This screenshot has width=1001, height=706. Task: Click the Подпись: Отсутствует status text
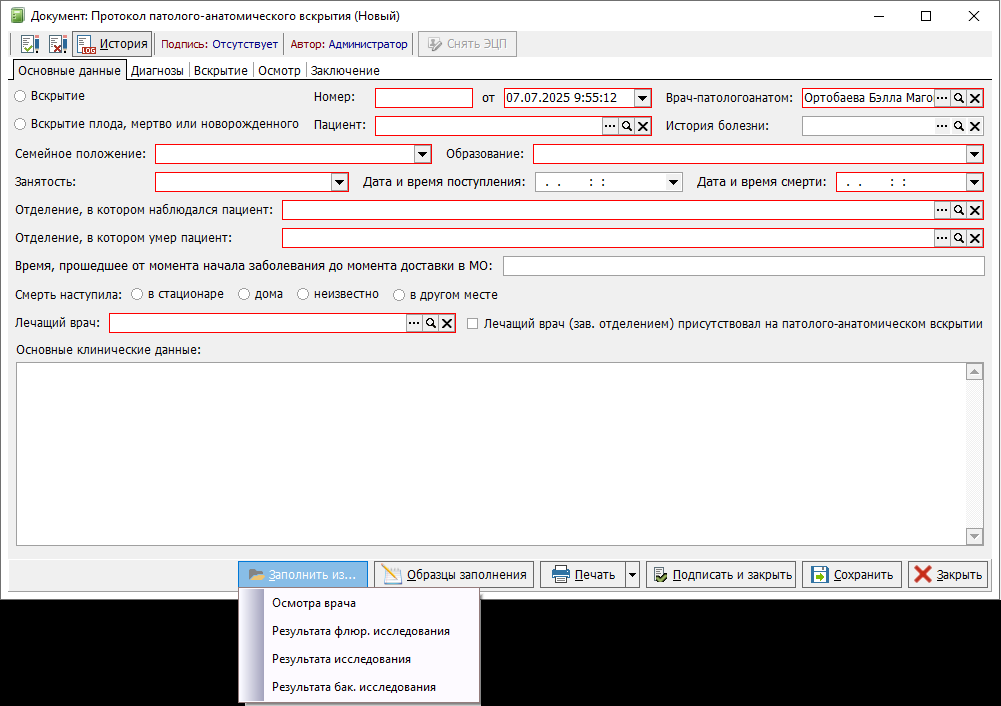pyautogui.click(x=219, y=44)
